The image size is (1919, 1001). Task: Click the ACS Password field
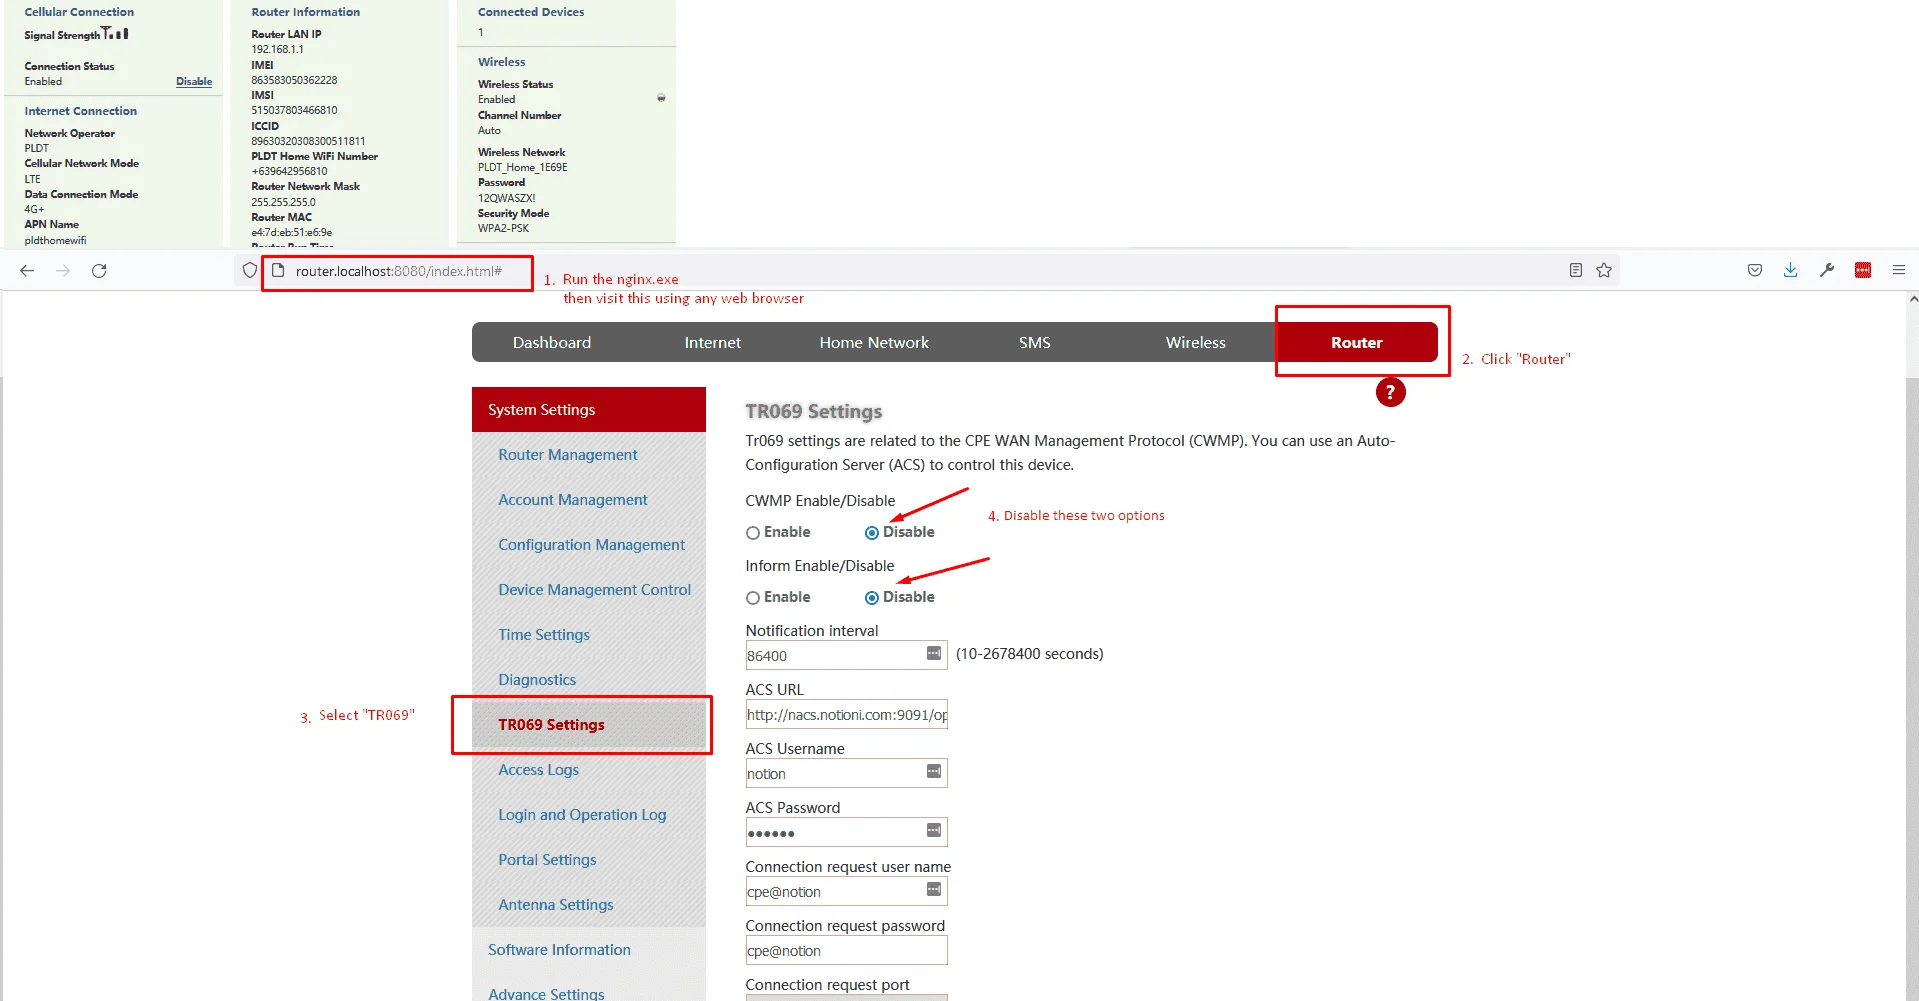[x=846, y=832]
